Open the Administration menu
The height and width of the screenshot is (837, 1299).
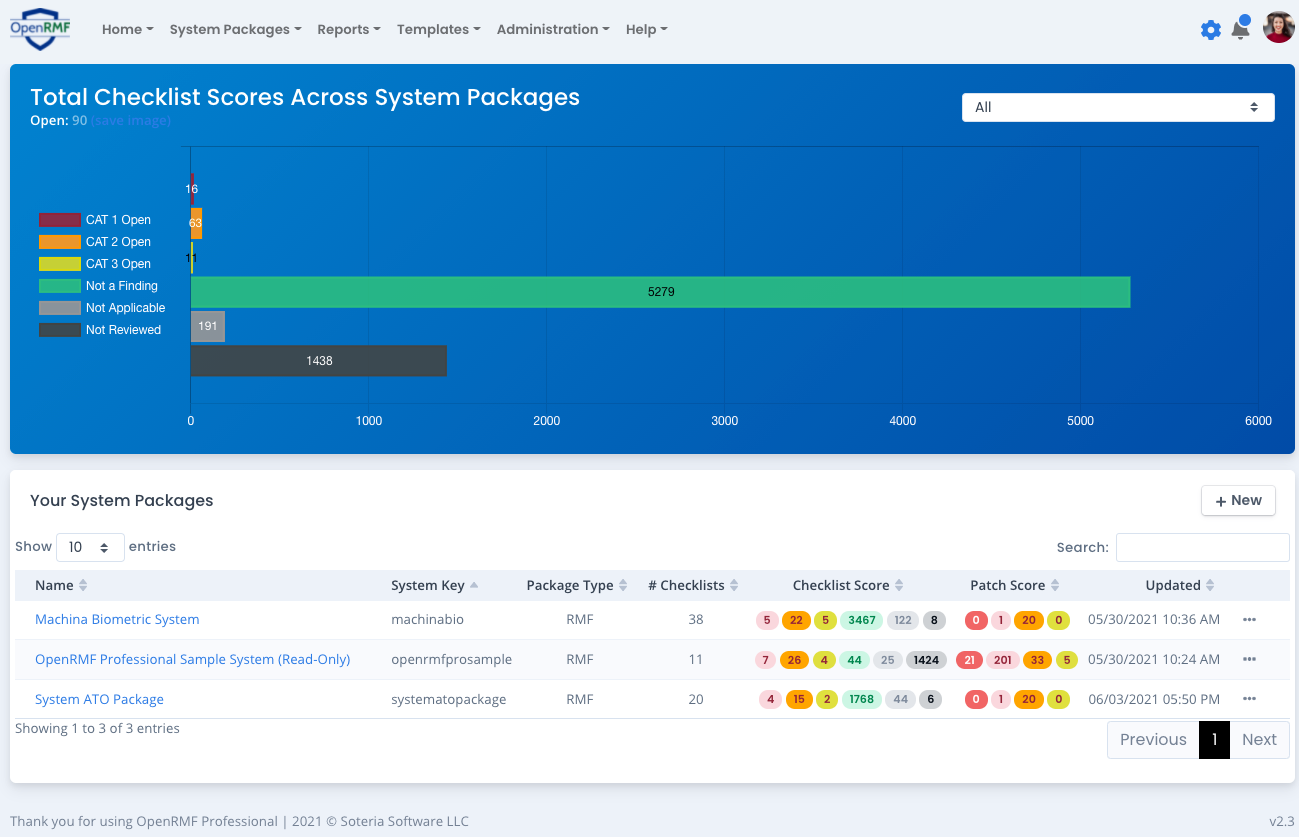pyautogui.click(x=552, y=29)
